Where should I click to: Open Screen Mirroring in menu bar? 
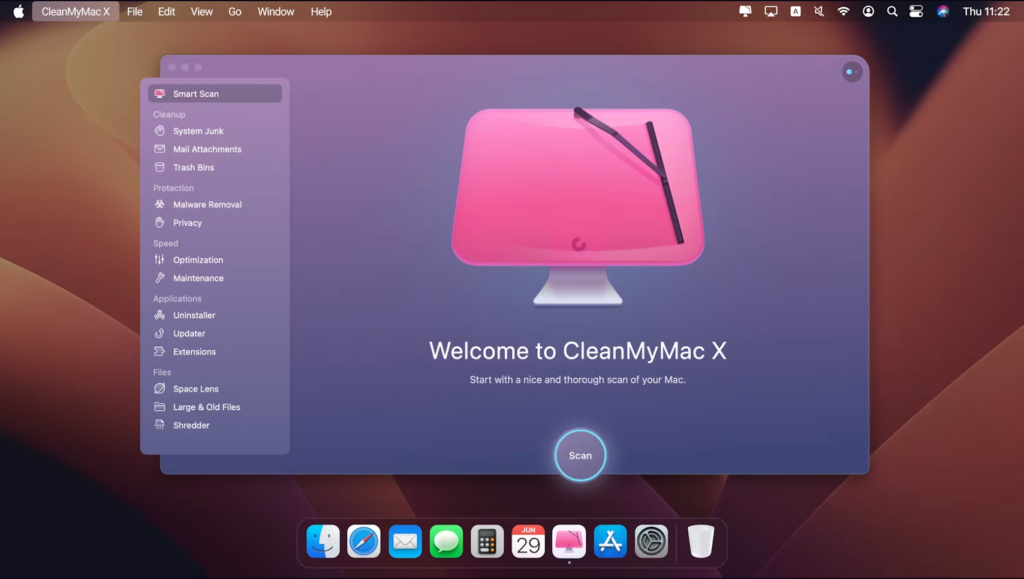coord(771,11)
